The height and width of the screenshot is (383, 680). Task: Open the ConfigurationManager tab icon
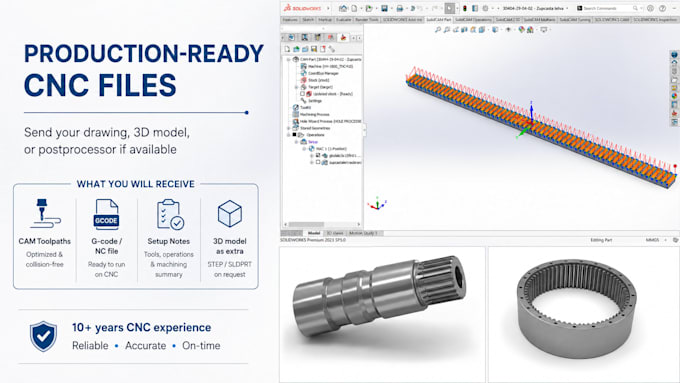click(x=317, y=38)
